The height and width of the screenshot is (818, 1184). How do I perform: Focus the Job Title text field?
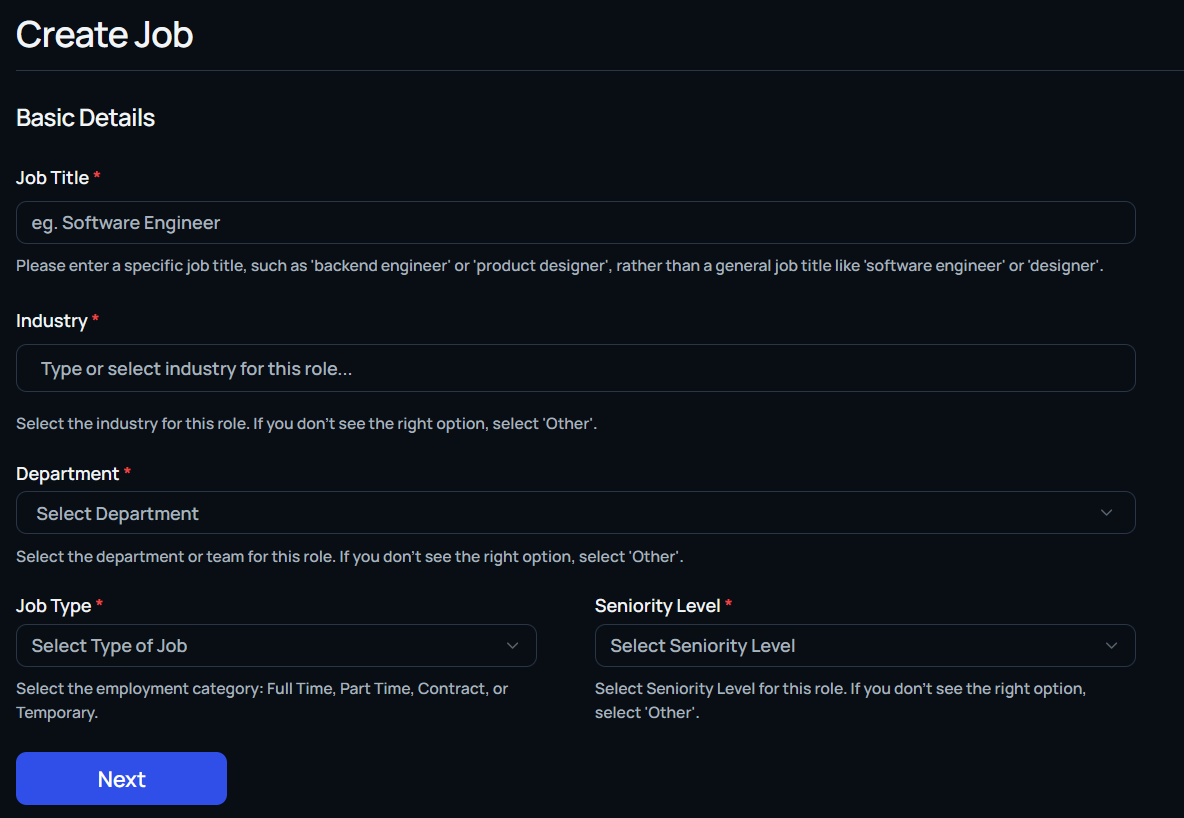[575, 223]
